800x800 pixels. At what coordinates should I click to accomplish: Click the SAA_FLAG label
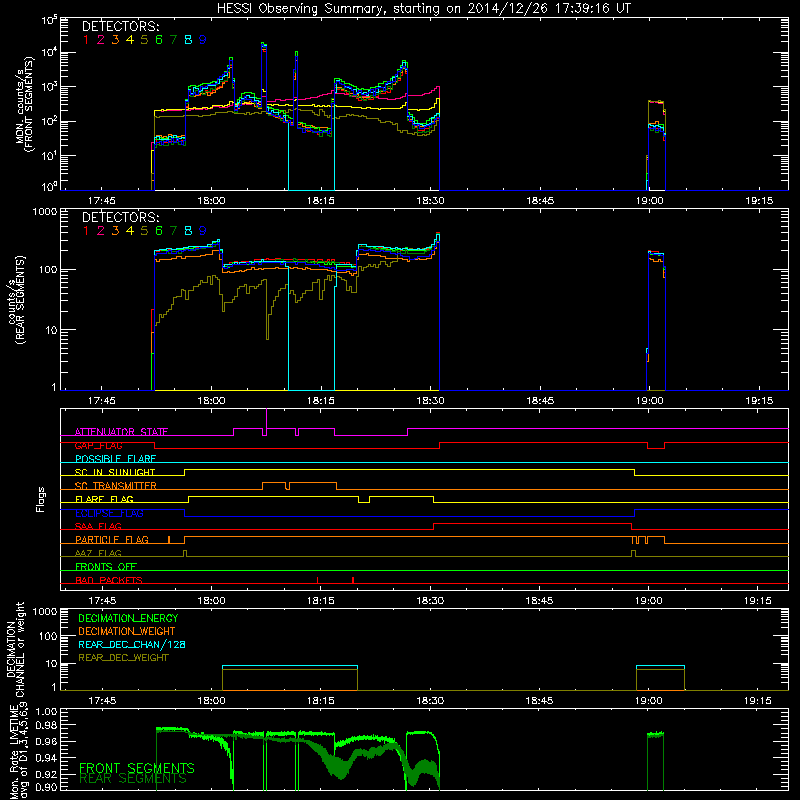[98, 526]
